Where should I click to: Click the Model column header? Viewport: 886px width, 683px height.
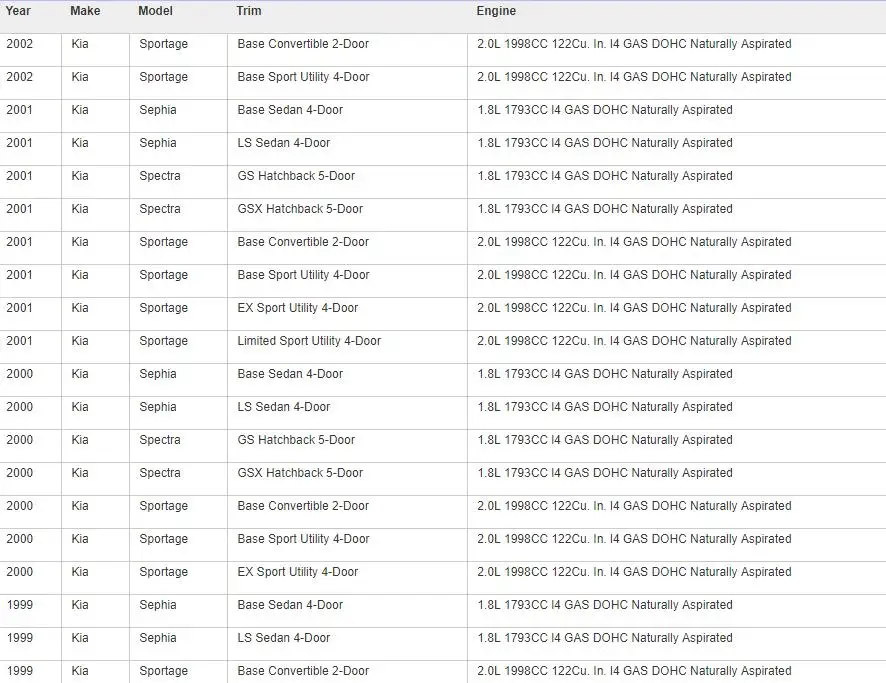155,11
